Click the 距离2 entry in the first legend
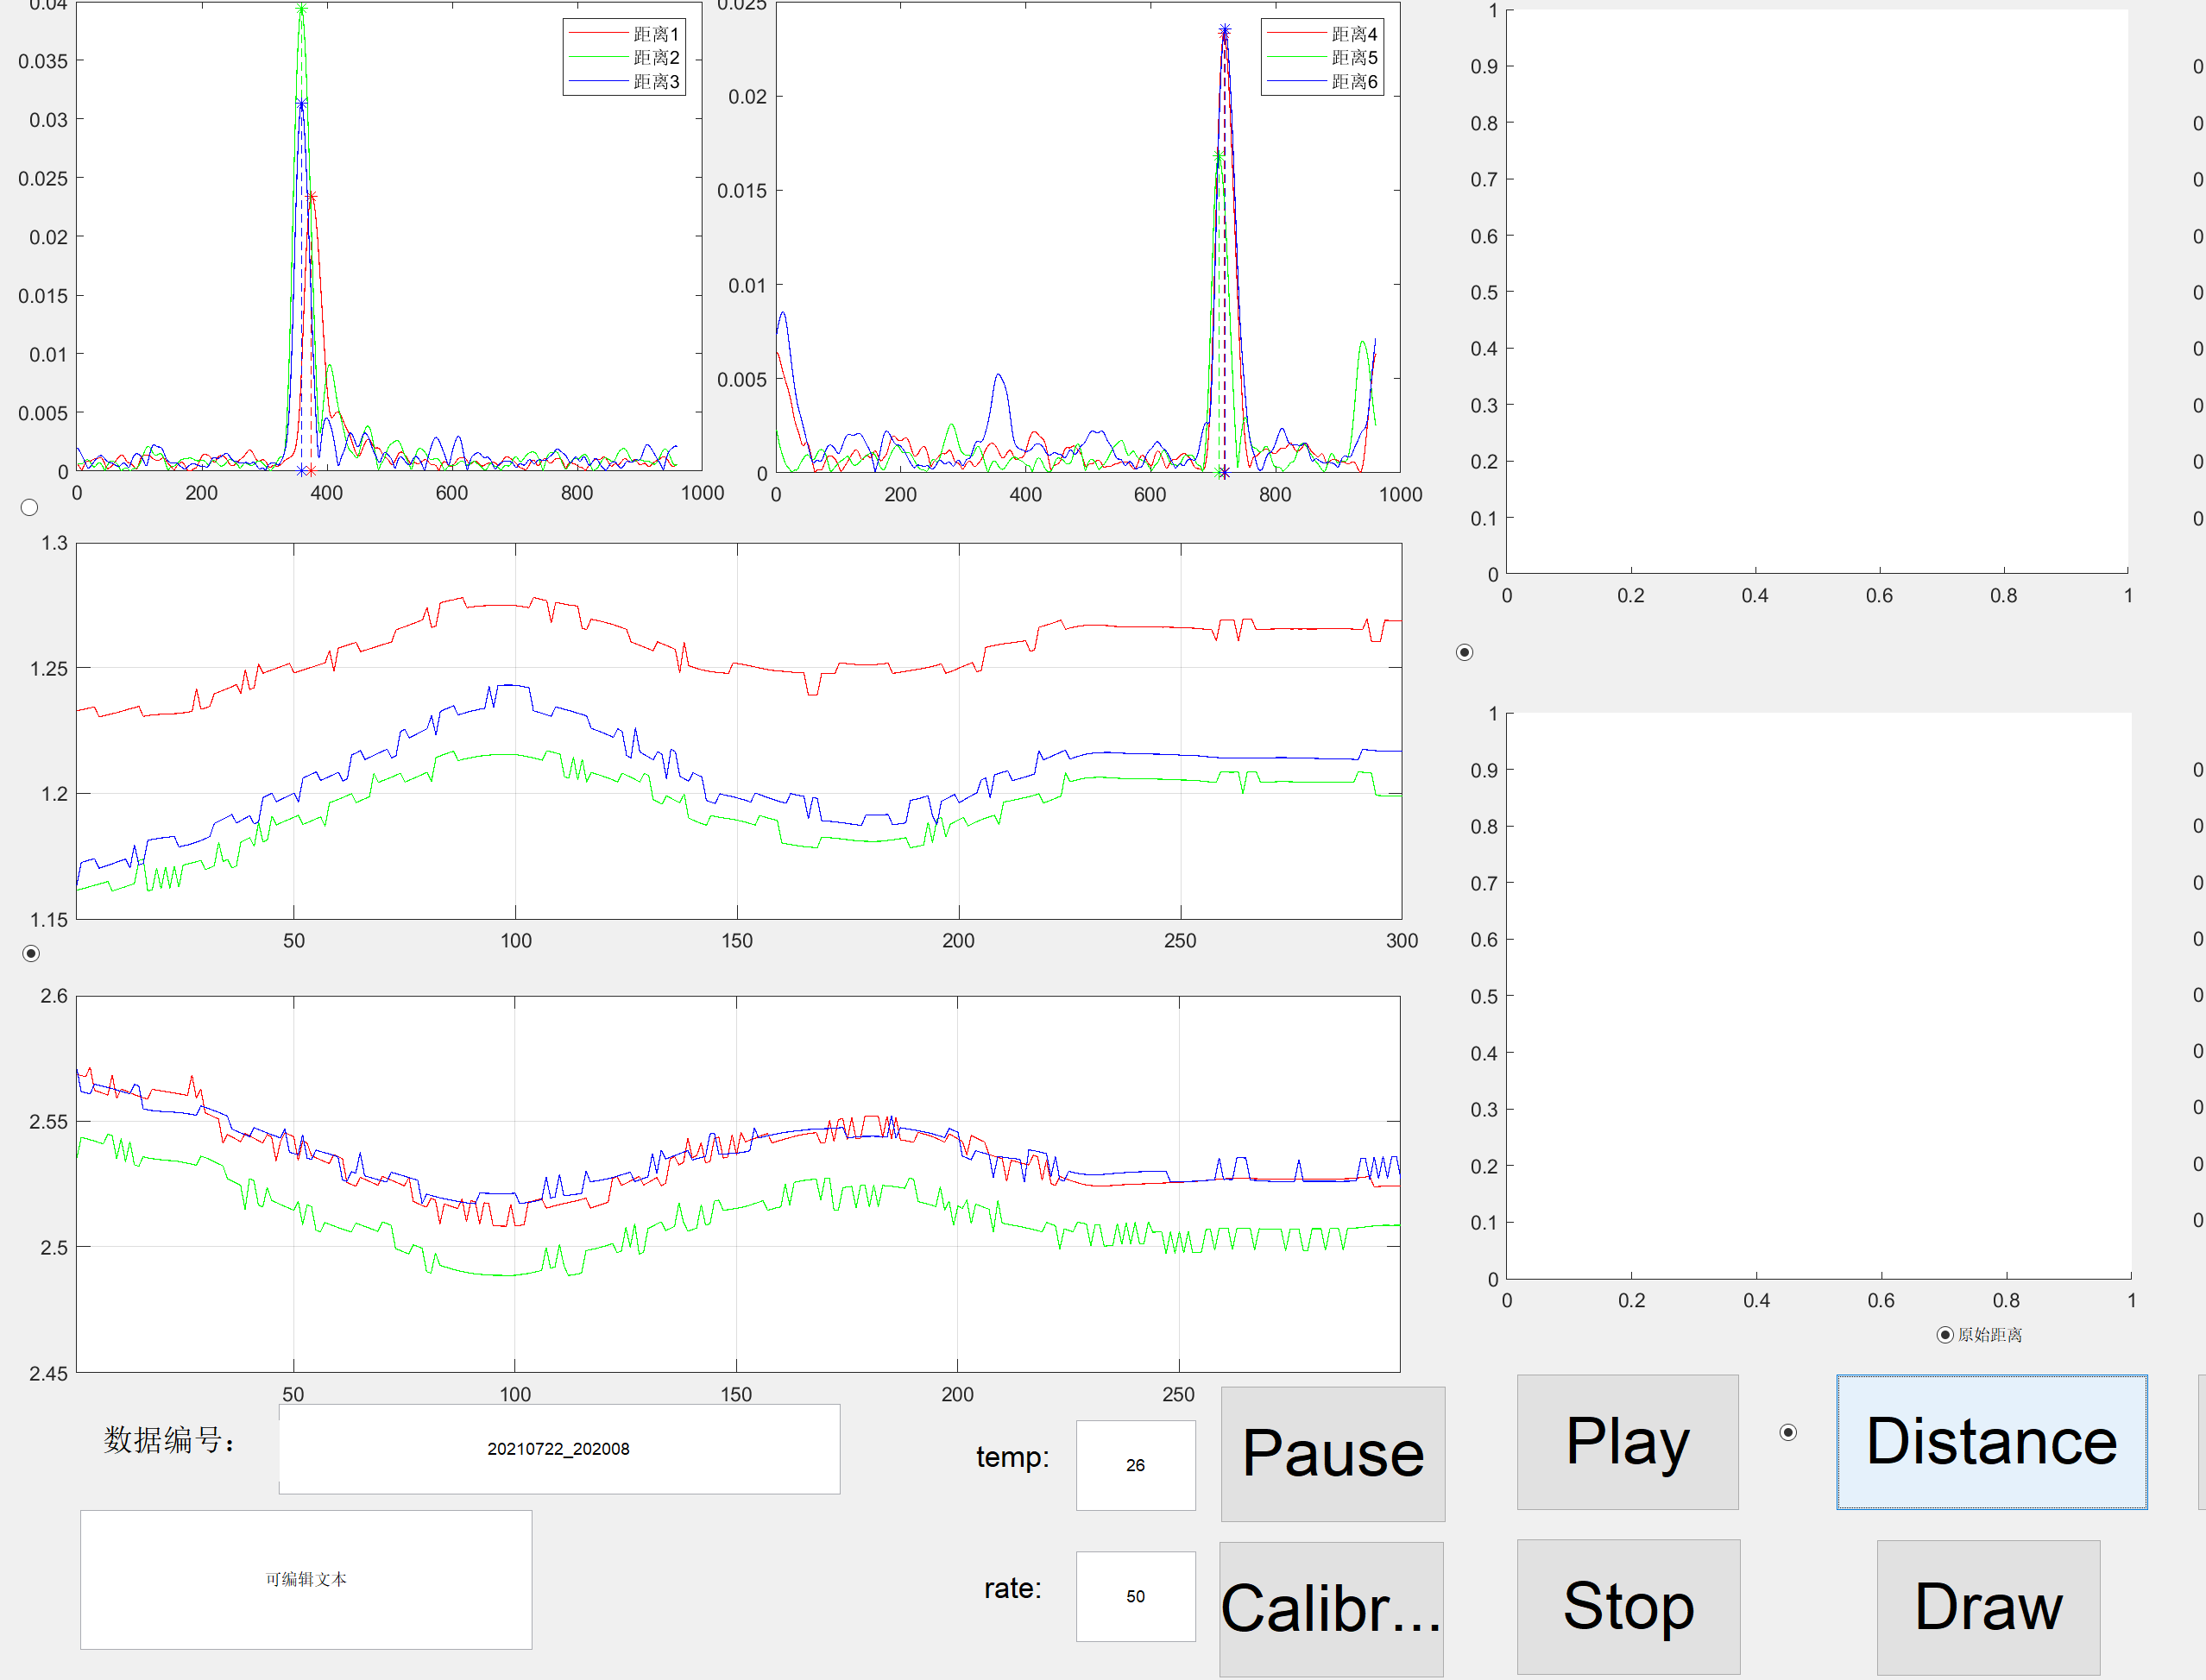 [655, 58]
